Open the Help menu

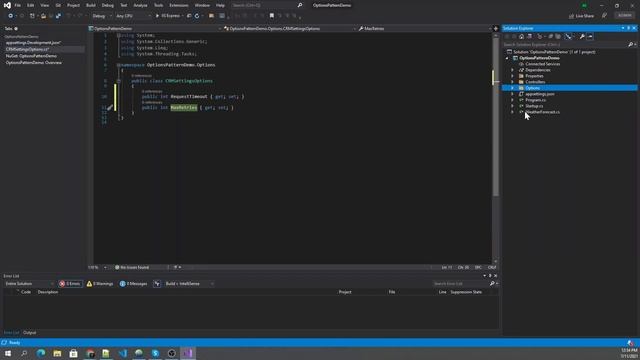click(220, 5)
